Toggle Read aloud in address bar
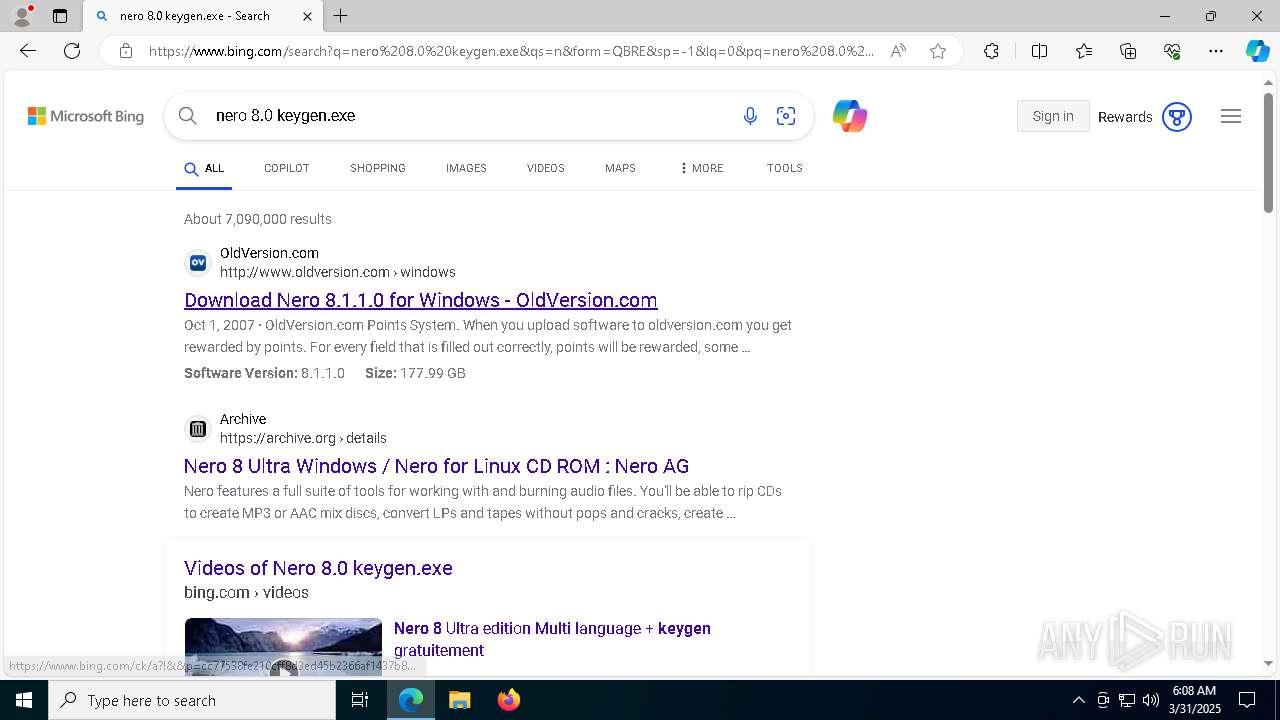 (898, 51)
